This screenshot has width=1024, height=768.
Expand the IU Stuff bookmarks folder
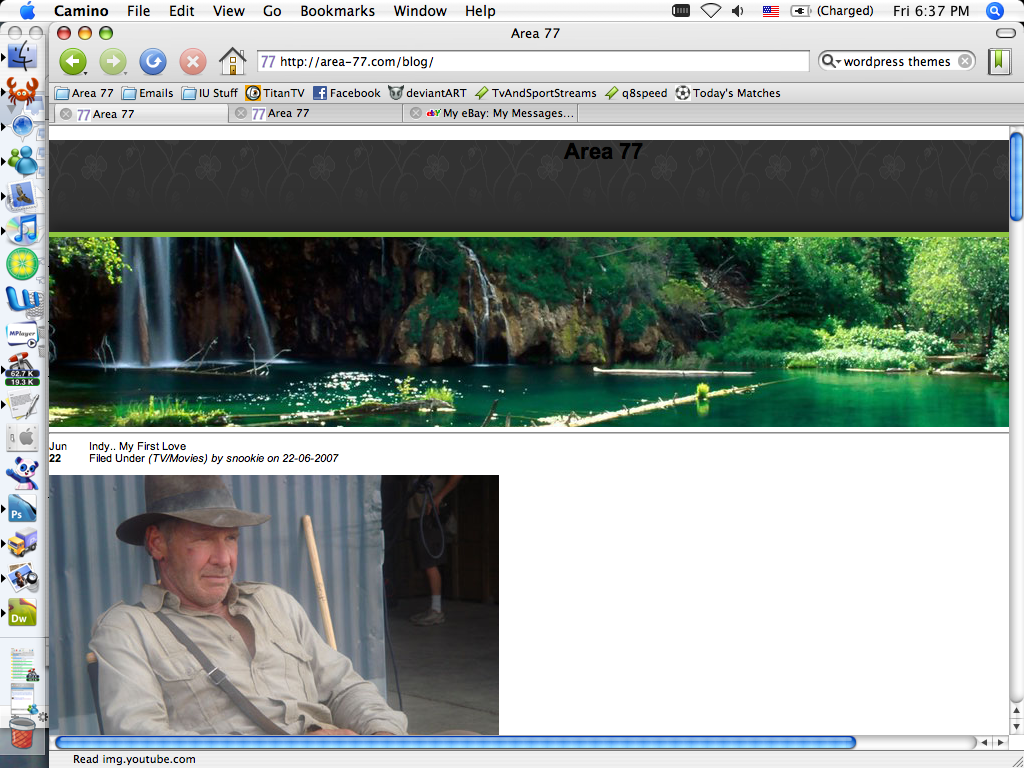coord(210,93)
